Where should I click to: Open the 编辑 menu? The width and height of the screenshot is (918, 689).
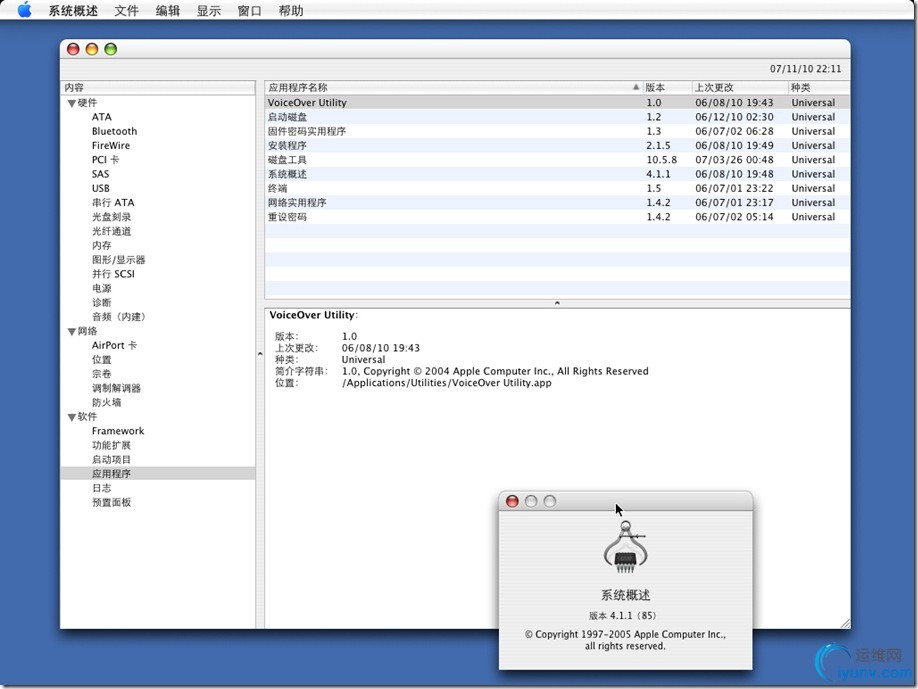(x=167, y=11)
